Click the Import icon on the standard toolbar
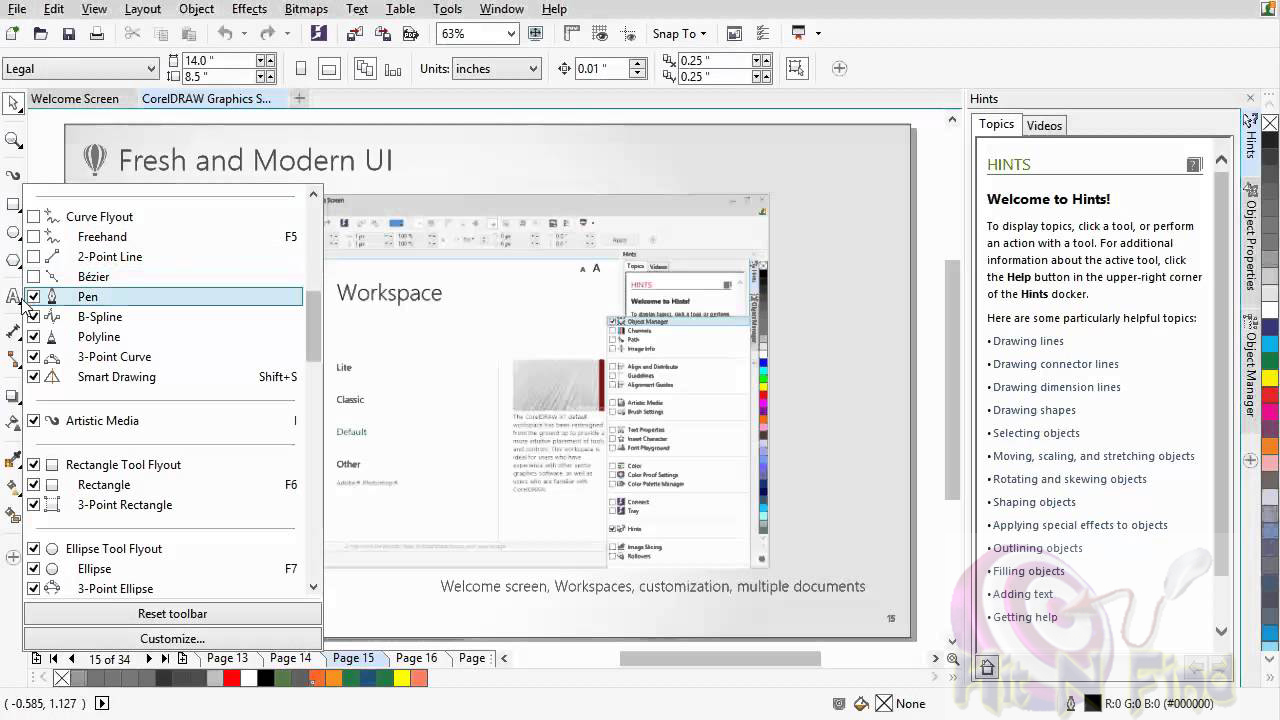This screenshot has height=720, width=1280. [354, 33]
